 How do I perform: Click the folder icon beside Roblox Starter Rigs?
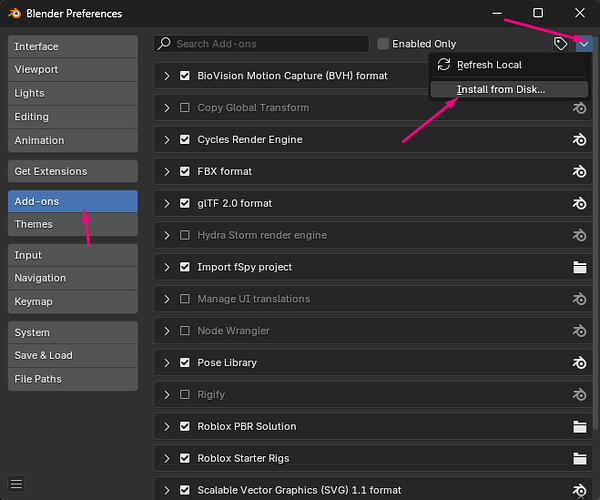579,458
